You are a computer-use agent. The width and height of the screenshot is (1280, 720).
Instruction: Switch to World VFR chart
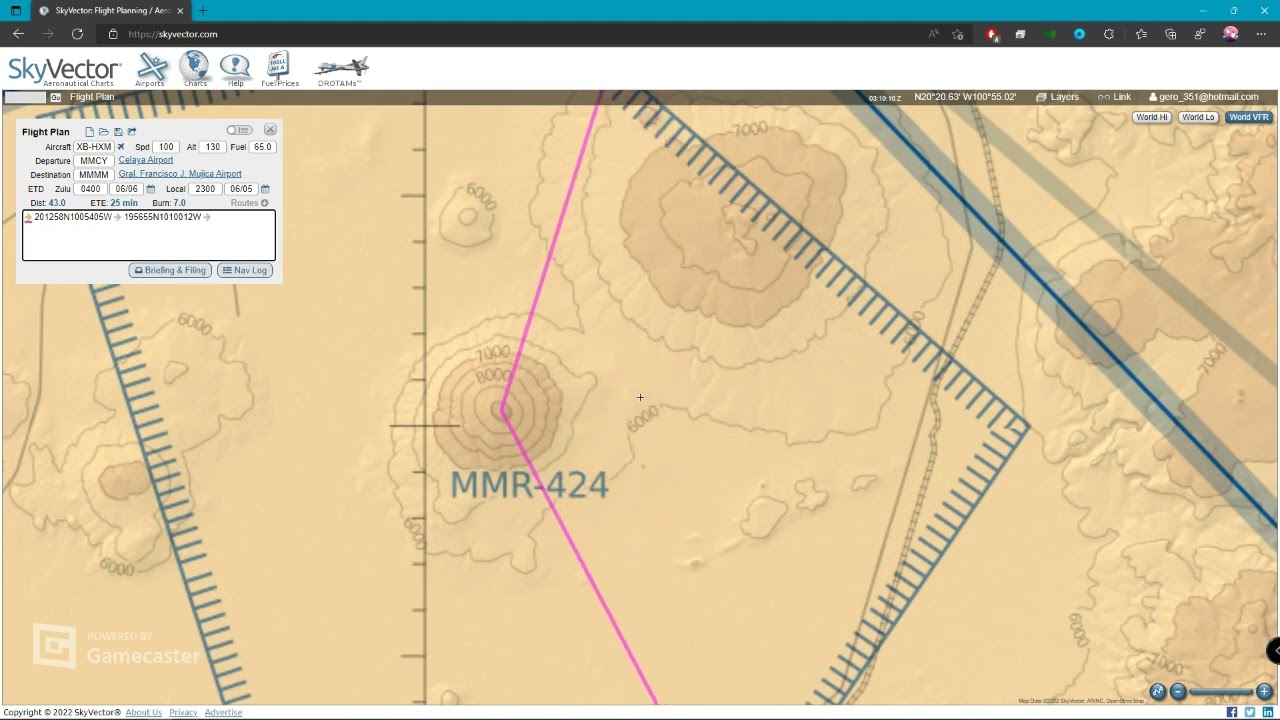1248,117
